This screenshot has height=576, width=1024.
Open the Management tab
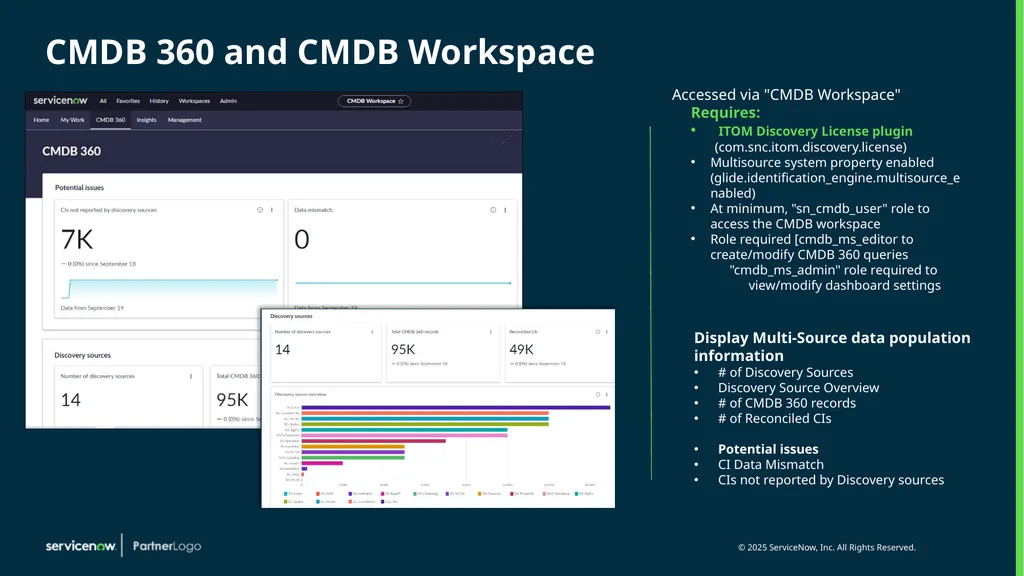coord(185,120)
